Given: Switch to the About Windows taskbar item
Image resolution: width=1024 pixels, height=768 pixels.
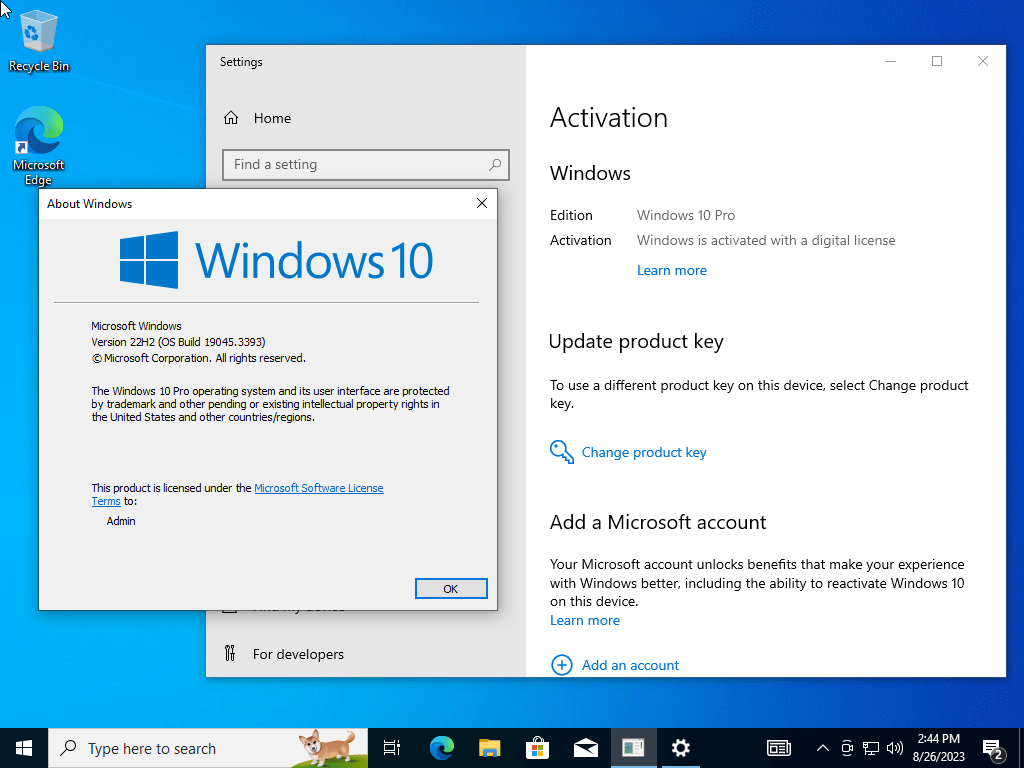Looking at the screenshot, I should pyautogui.click(x=633, y=748).
